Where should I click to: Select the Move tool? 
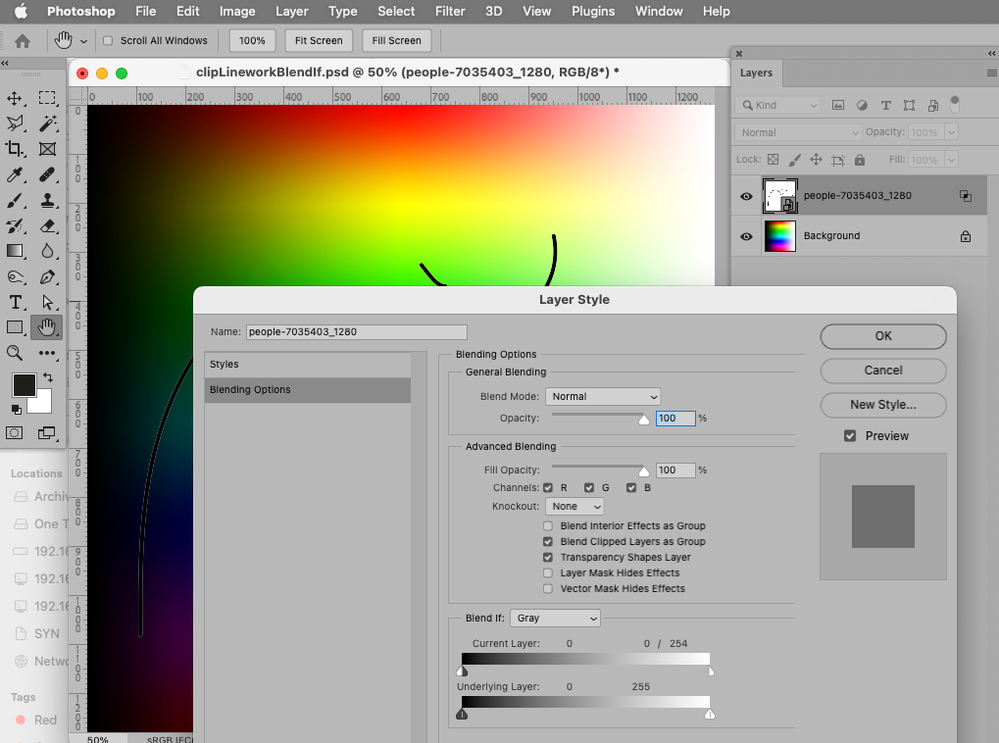point(15,98)
